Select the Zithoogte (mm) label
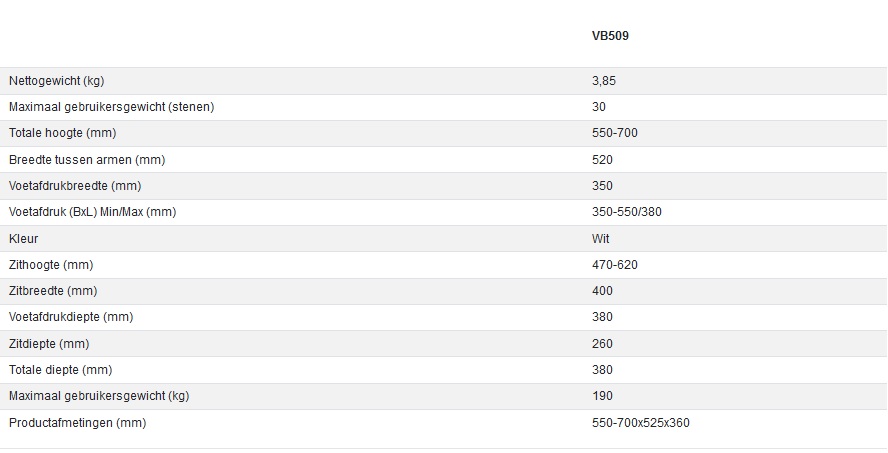888x453 pixels. (x=51, y=265)
